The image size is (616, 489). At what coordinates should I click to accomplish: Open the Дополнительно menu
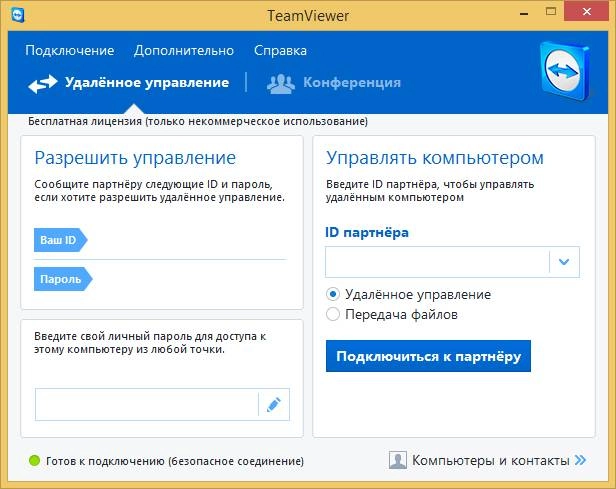tap(184, 51)
